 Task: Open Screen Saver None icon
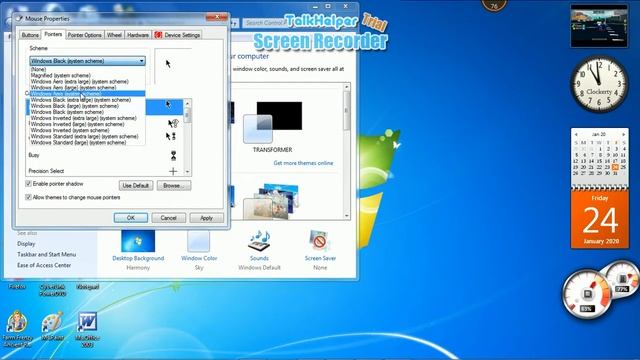[320, 241]
